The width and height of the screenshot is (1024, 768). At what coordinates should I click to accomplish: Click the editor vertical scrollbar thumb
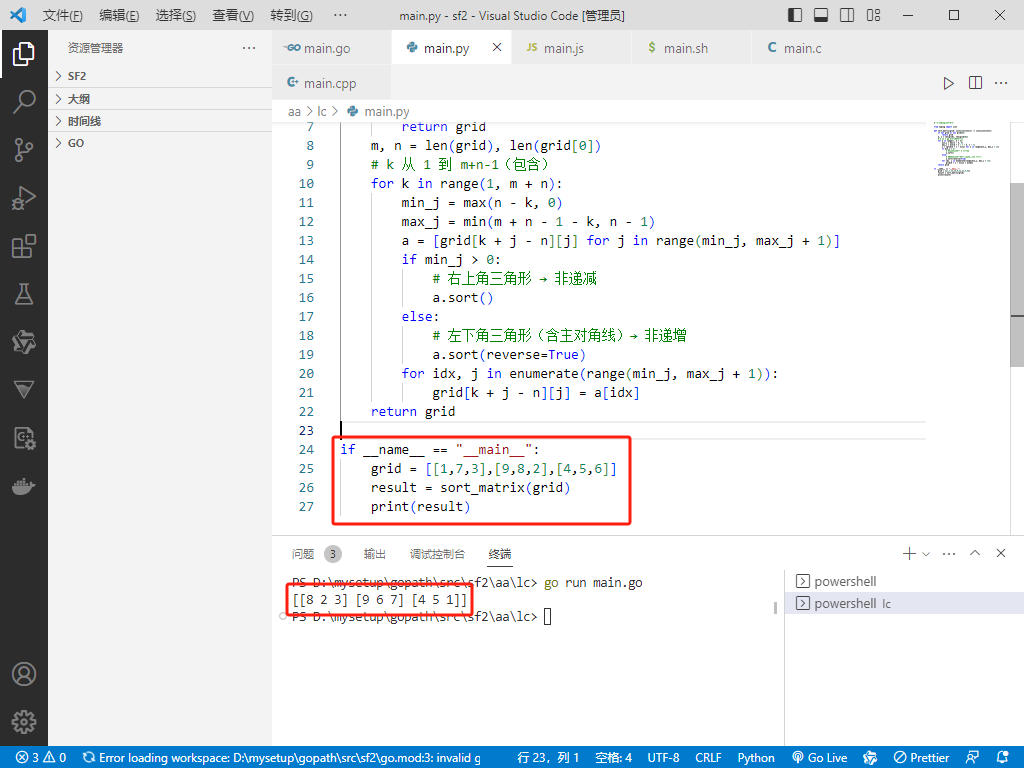pyautogui.click(x=1017, y=274)
